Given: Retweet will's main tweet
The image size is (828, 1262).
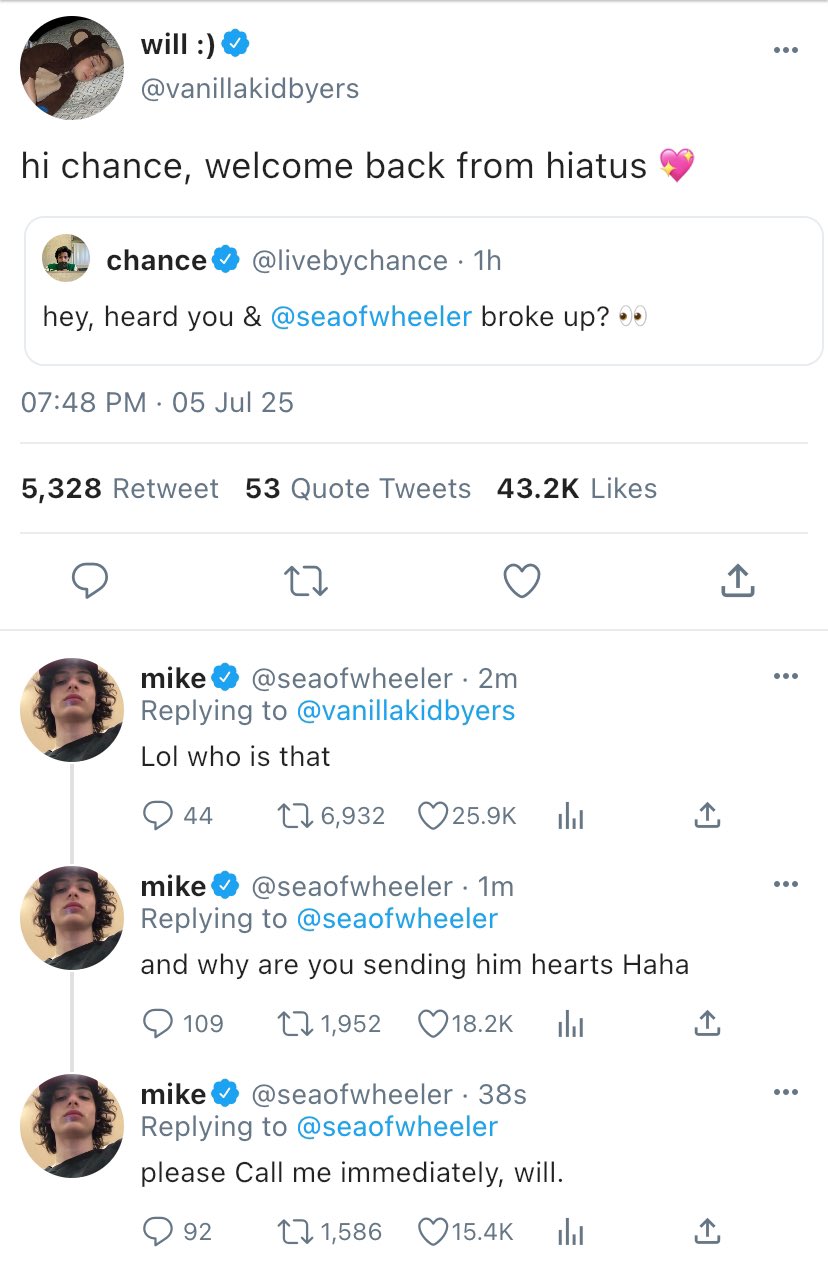Looking at the screenshot, I should click(x=304, y=581).
